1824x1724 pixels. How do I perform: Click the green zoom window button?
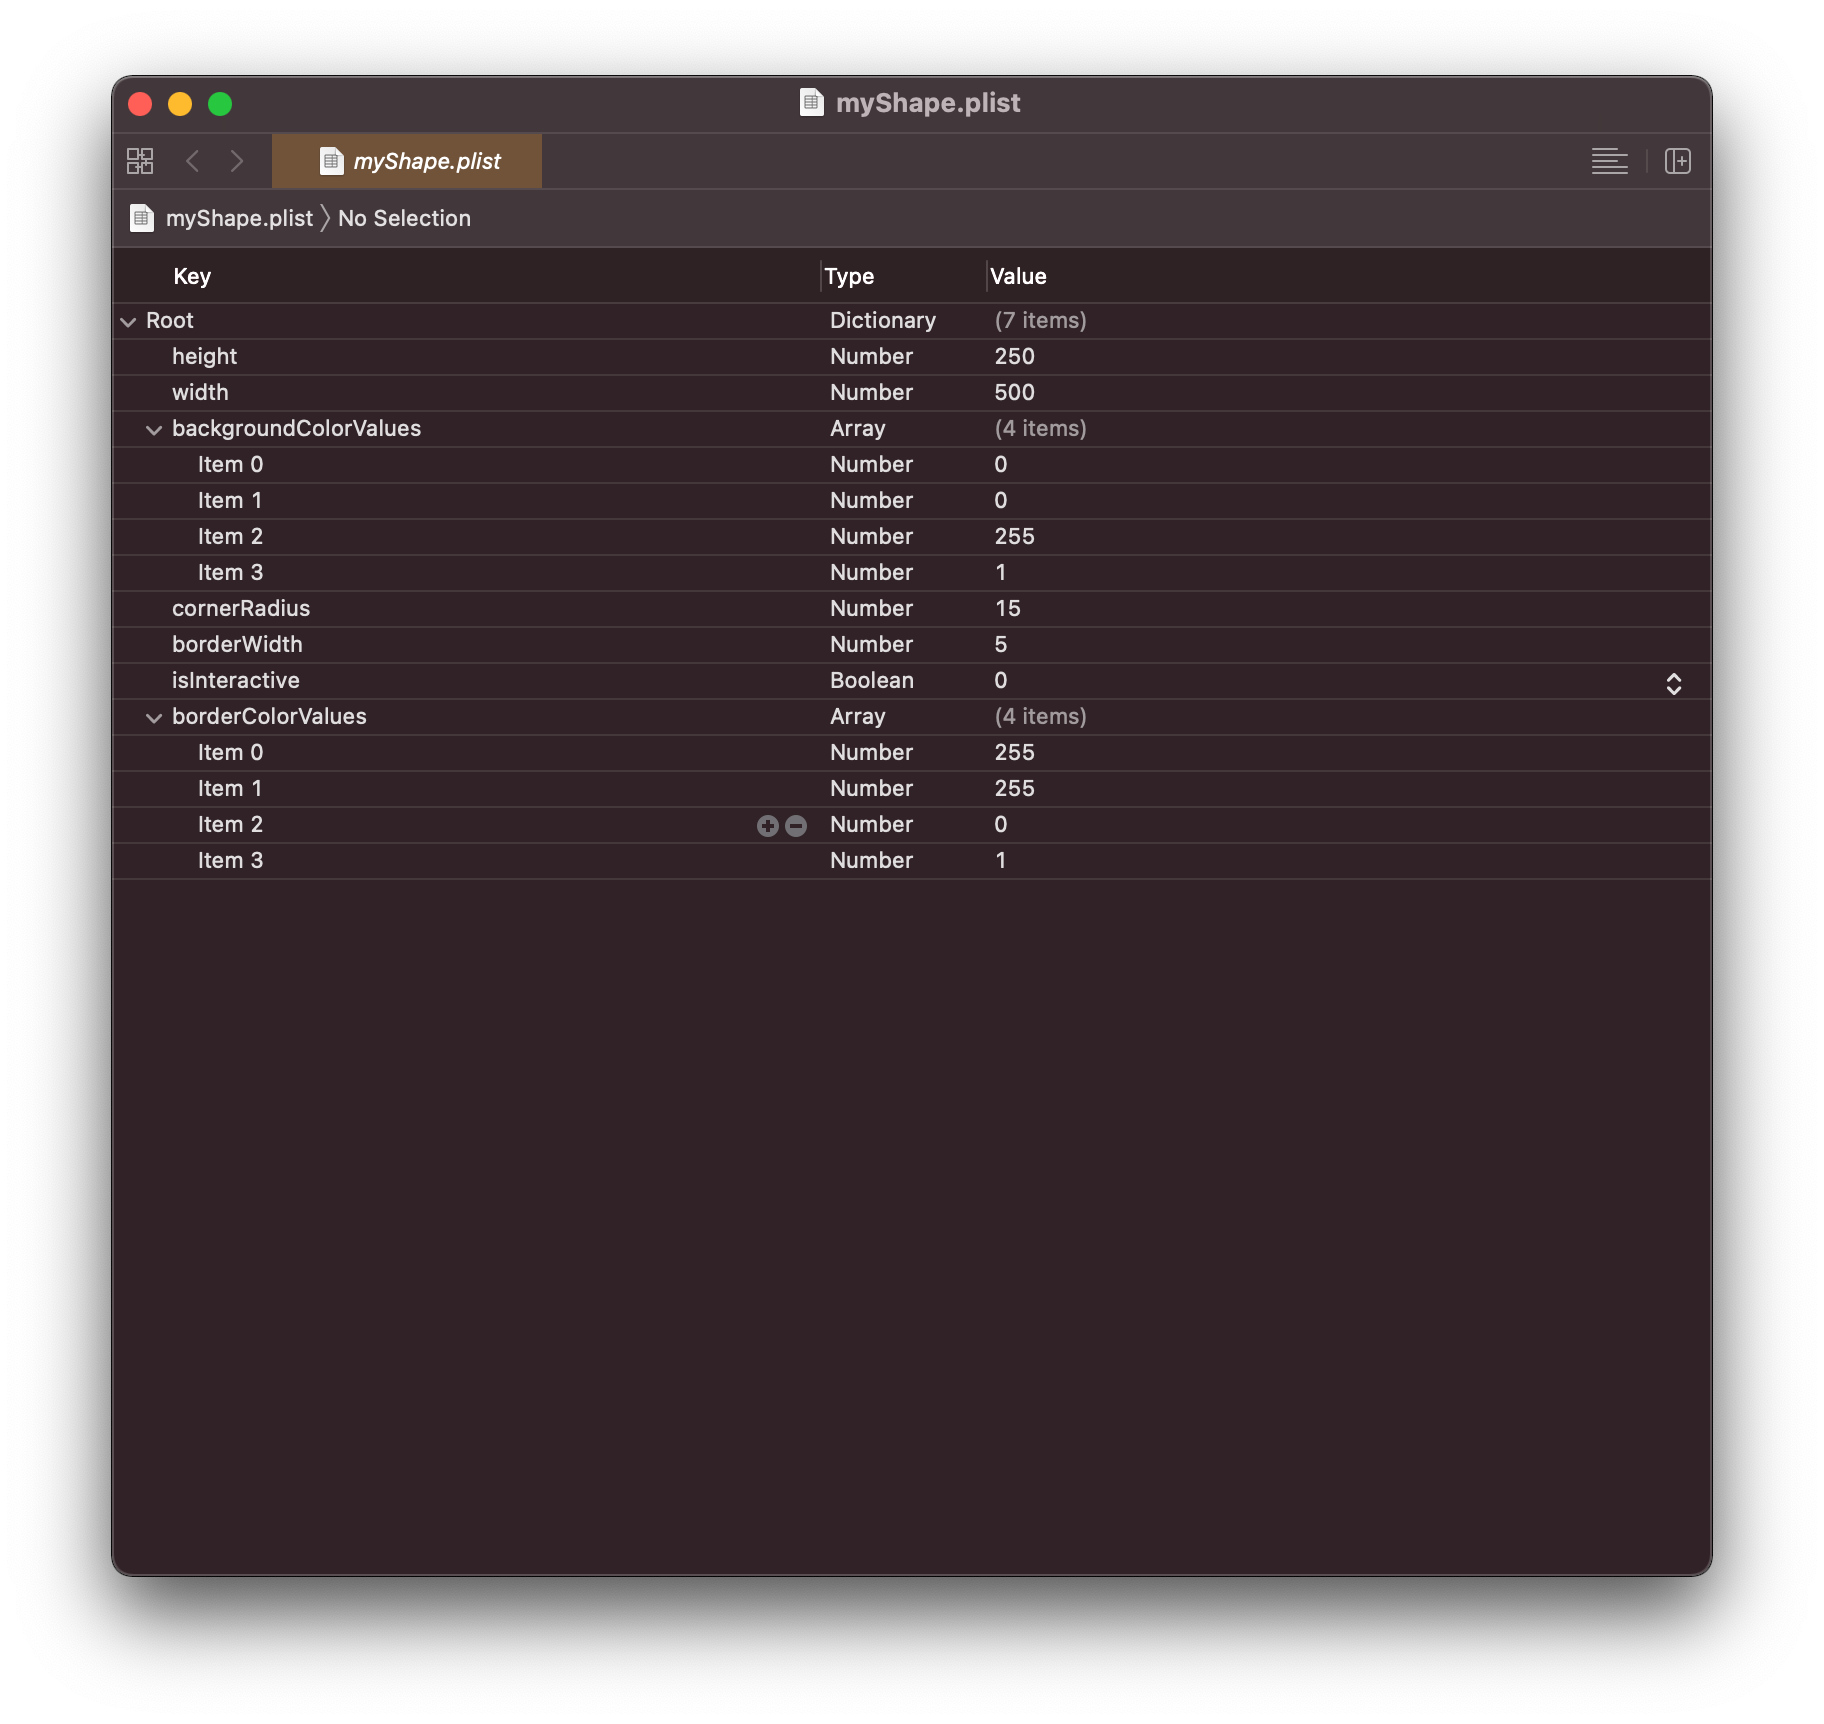coord(220,104)
